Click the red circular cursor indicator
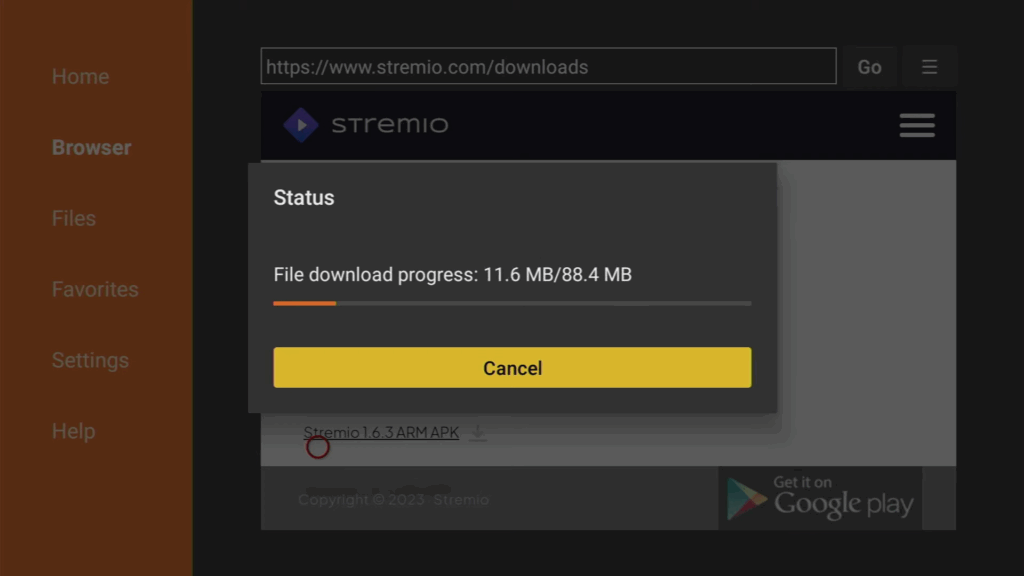 pos(318,447)
